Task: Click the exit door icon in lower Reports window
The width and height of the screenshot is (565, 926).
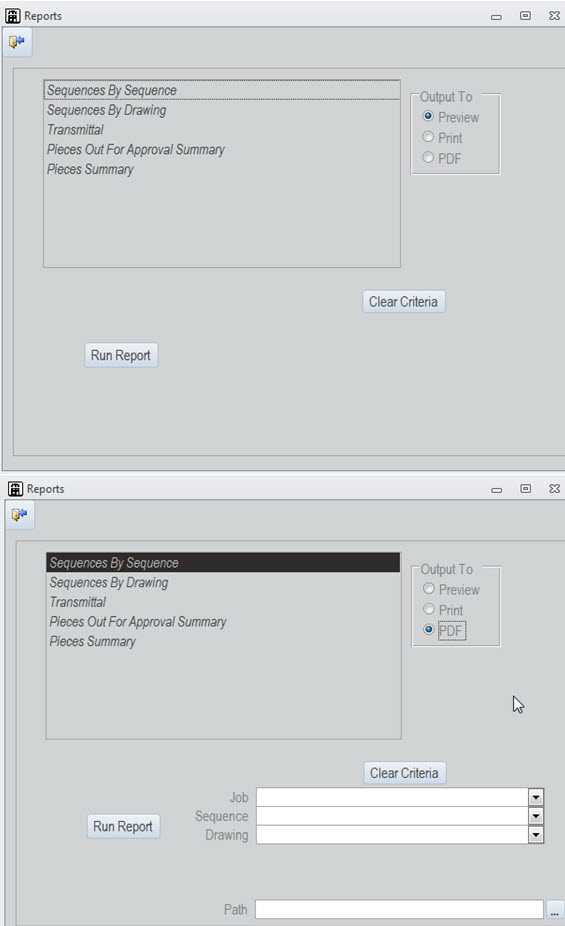Action: tap(19, 514)
